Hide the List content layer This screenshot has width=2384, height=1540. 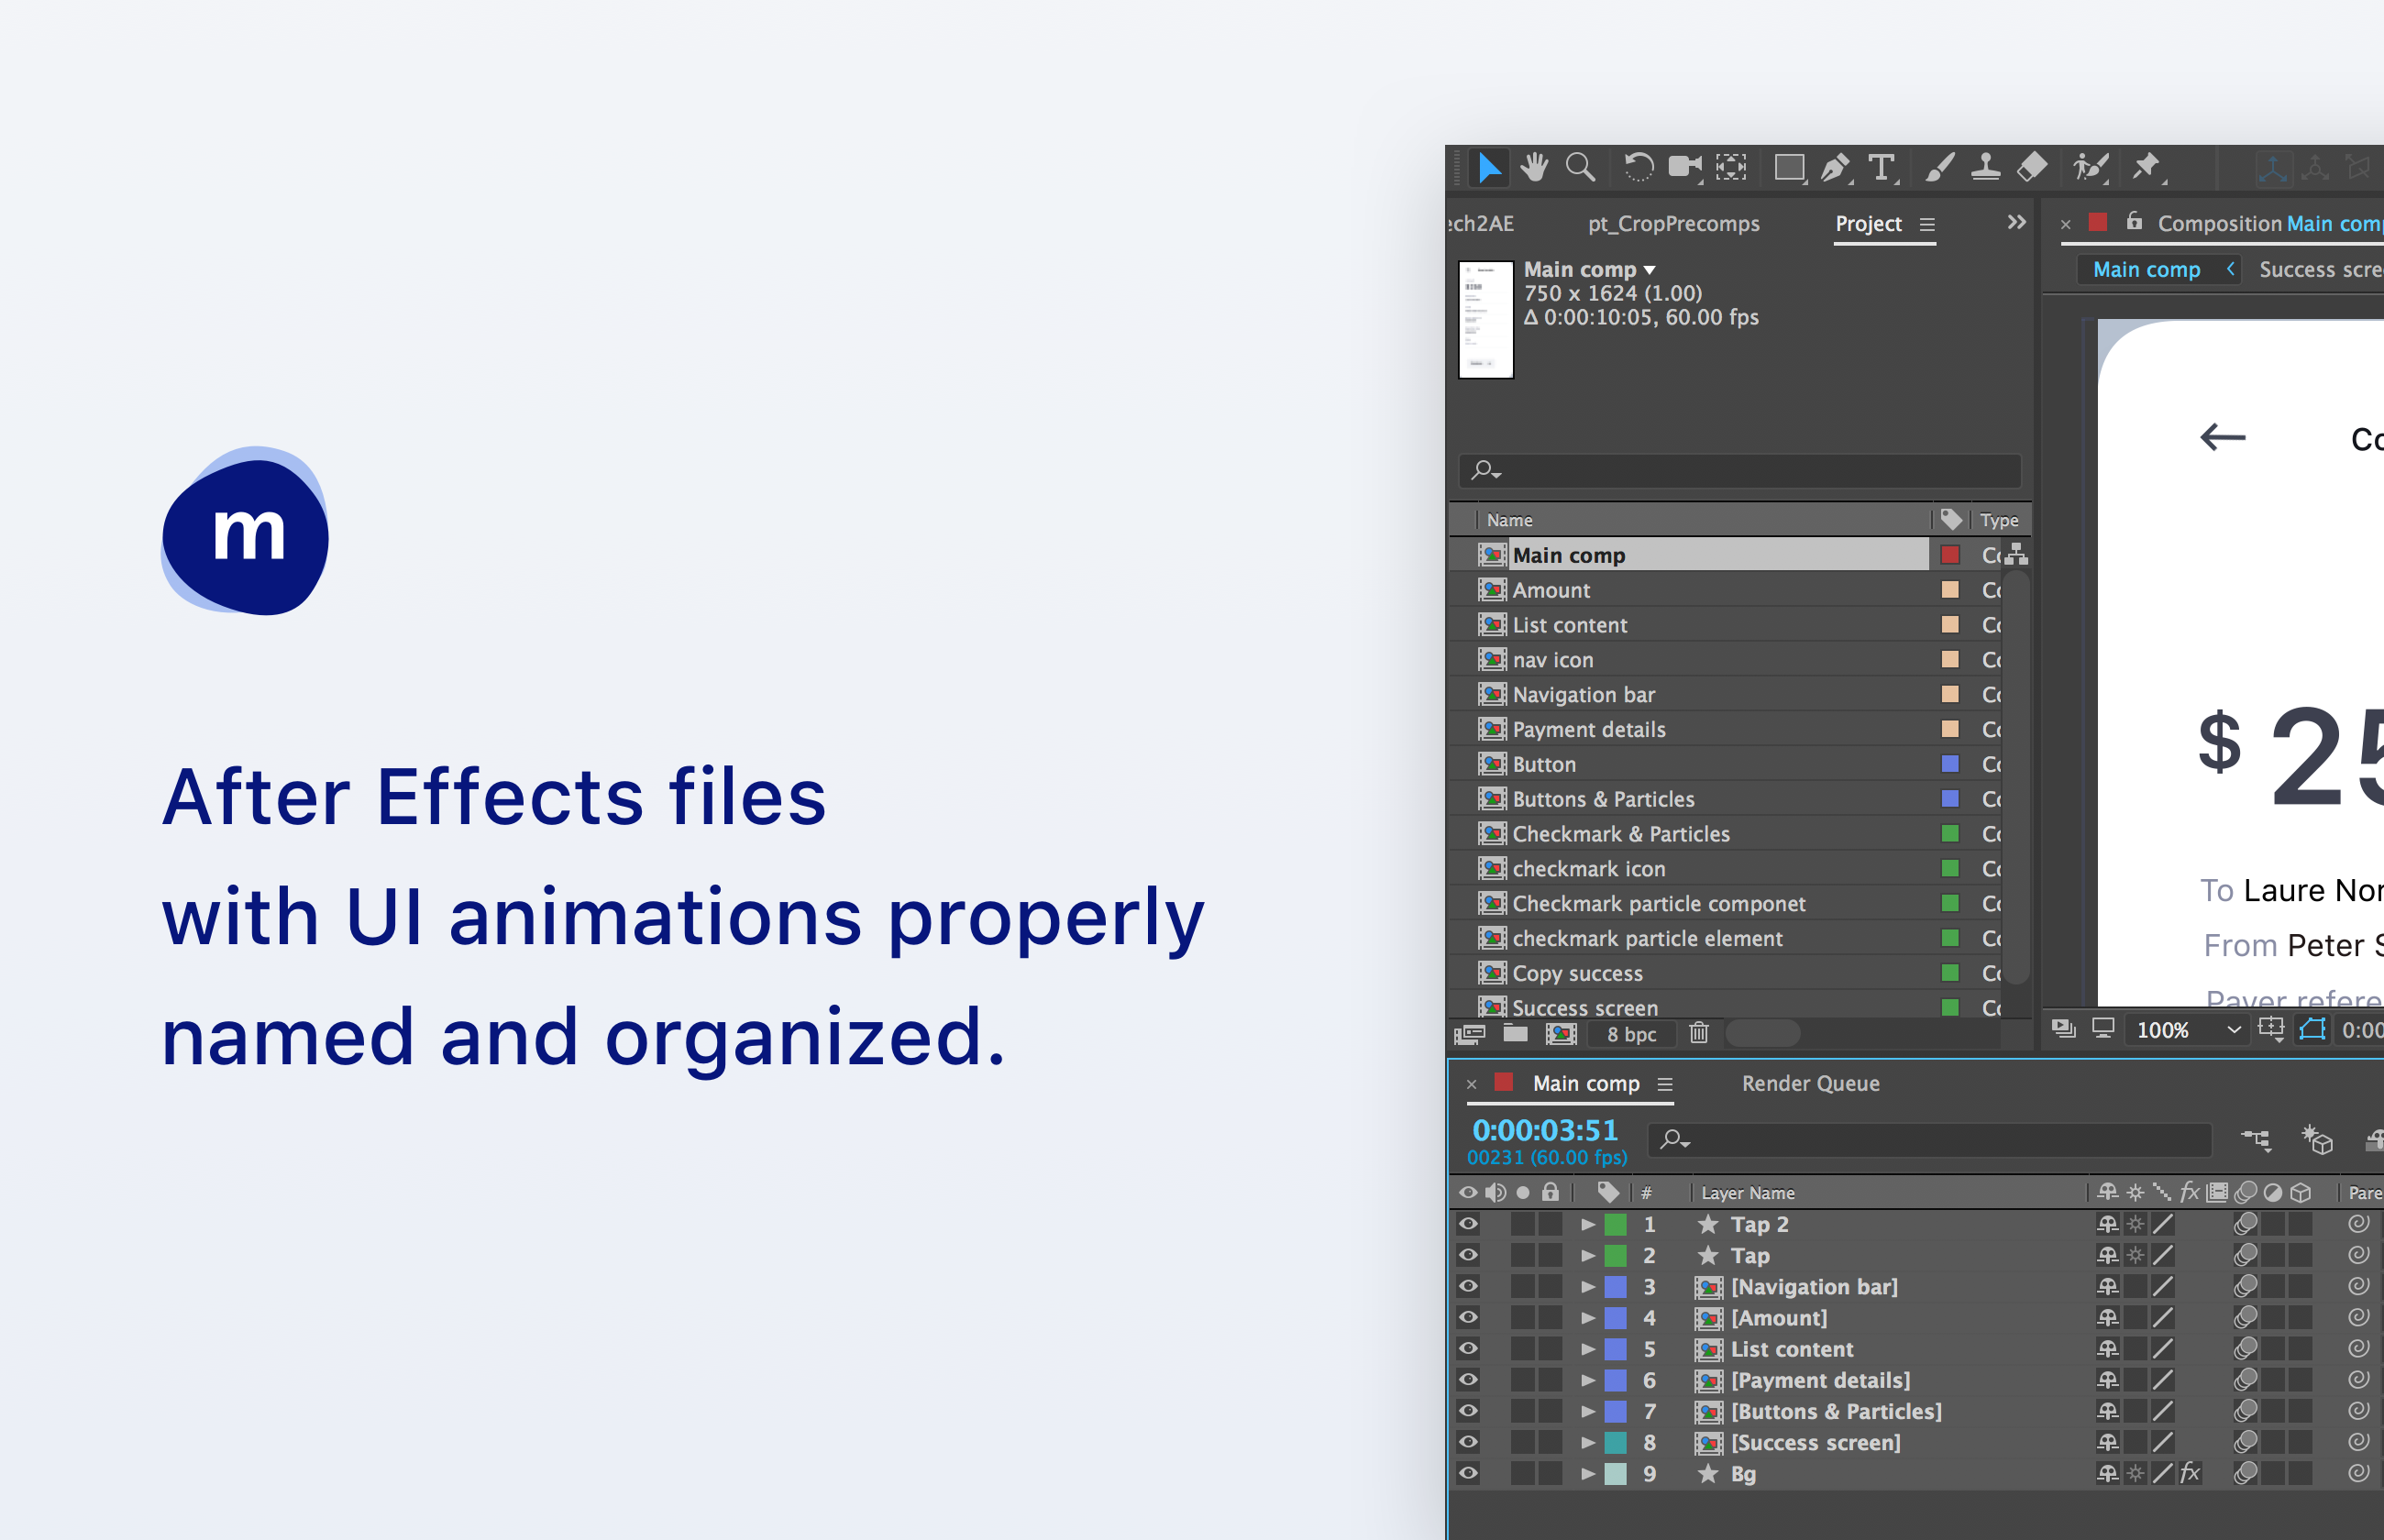(1468, 1348)
